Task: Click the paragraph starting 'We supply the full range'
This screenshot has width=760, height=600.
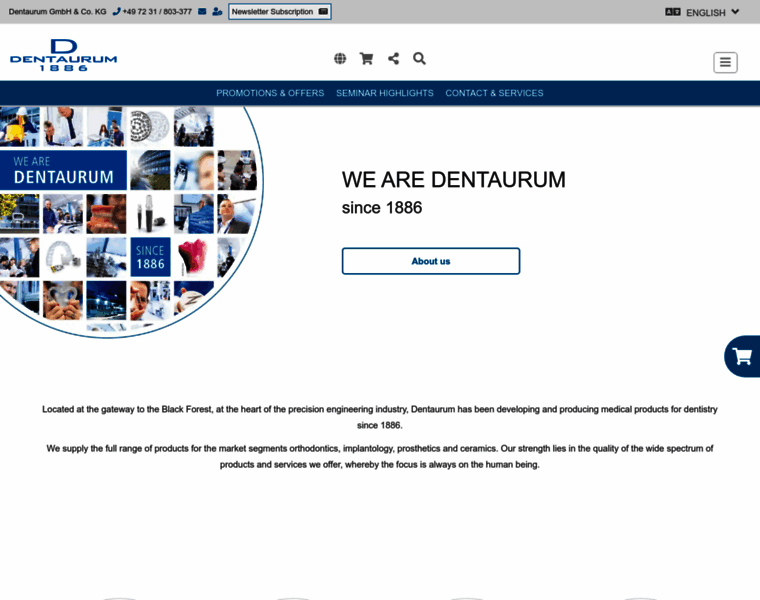Action: [380, 457]
